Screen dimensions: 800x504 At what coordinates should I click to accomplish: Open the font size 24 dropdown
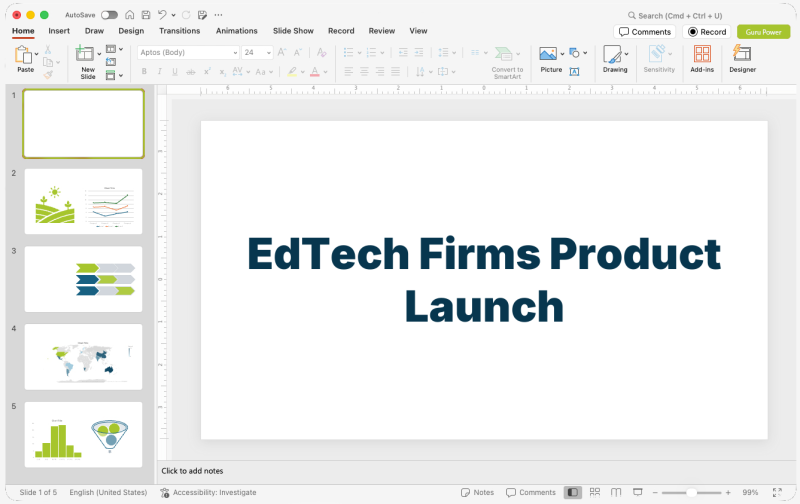tap(269, 53)
